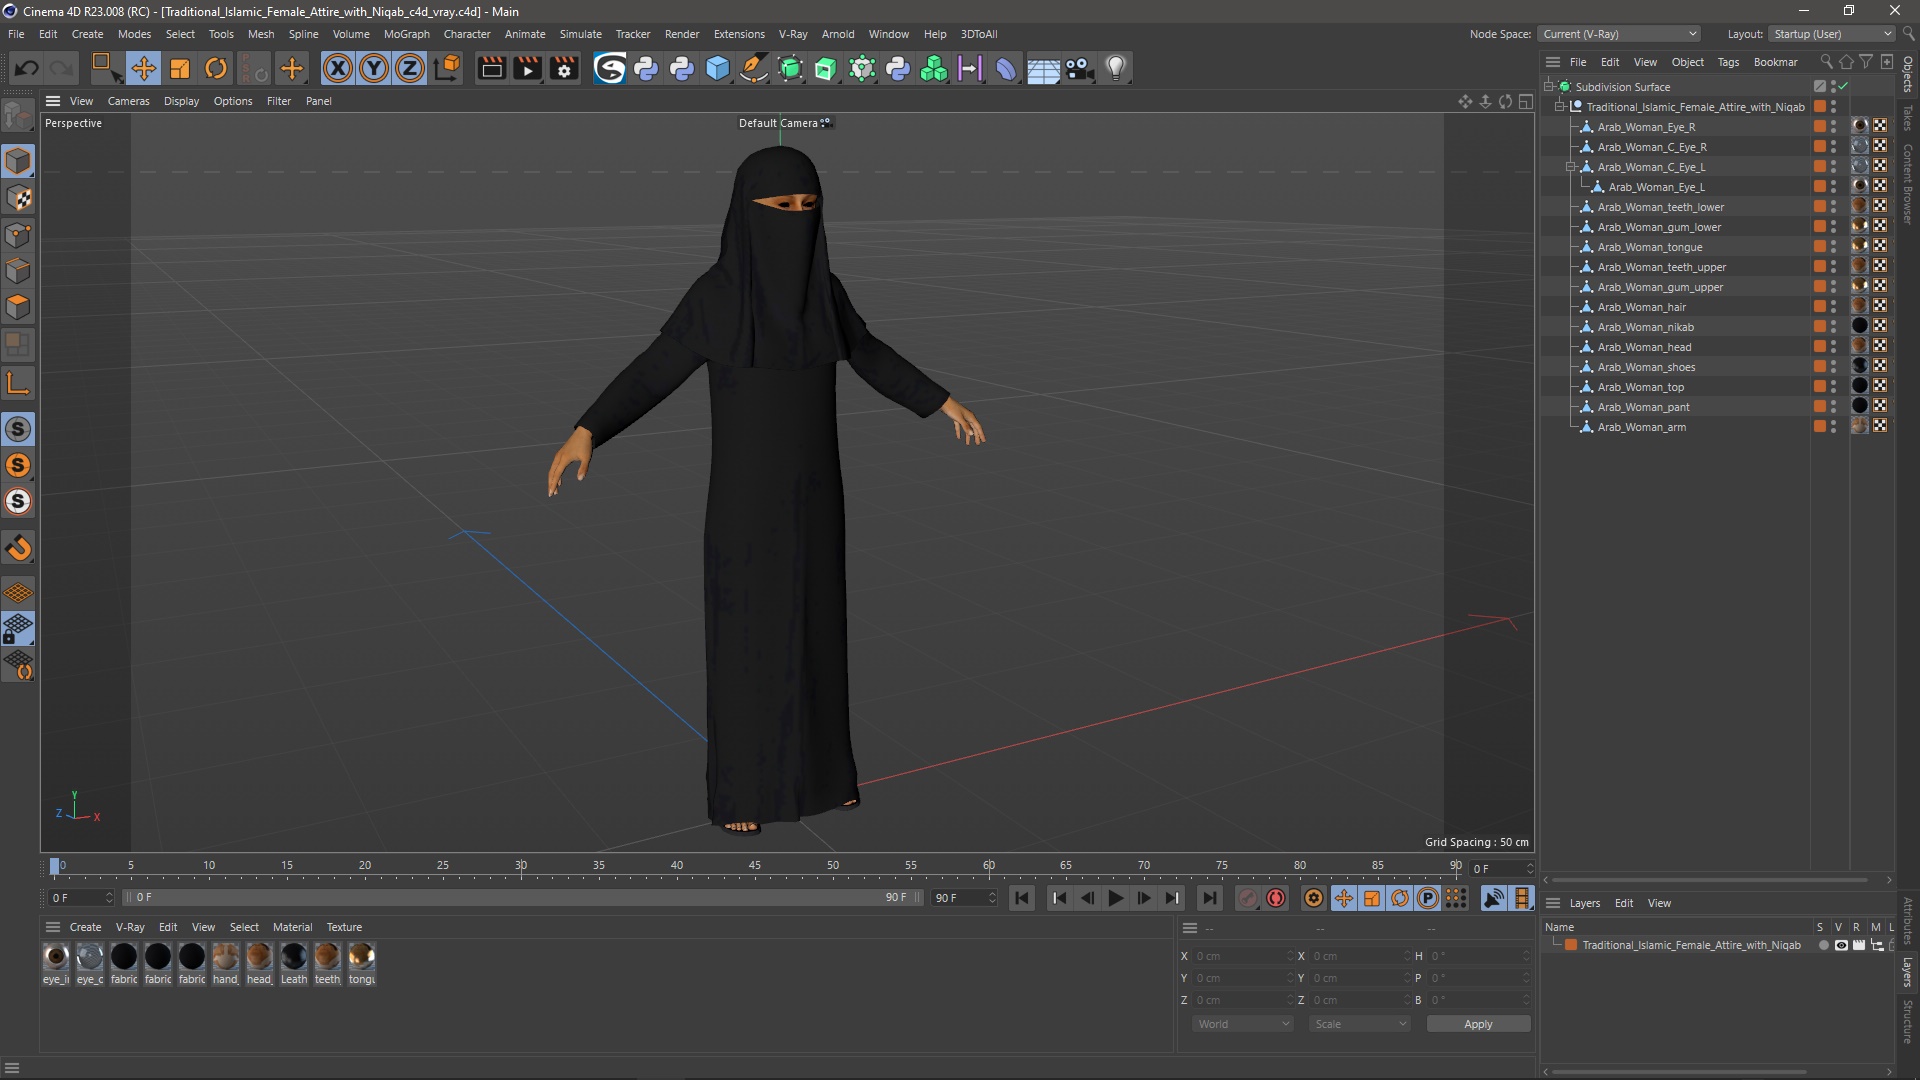Open the Layers menu in layer panel
Image resolution: width=1920 pixels, height=1080 pixels.
click(x=1584, y=903)
